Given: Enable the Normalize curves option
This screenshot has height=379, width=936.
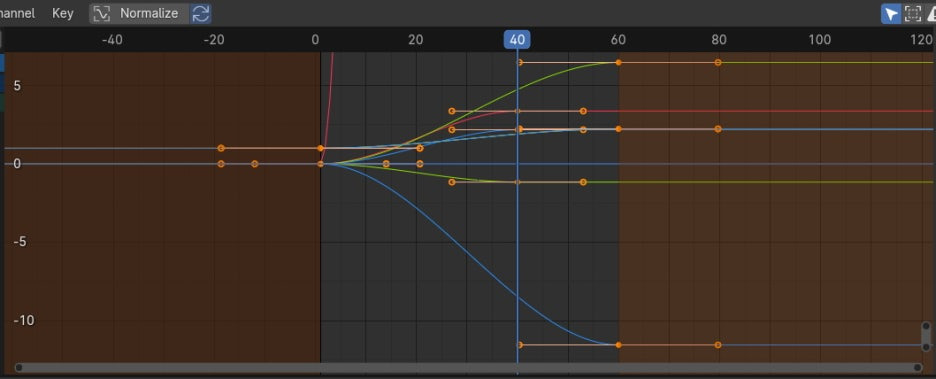Looking at the screenshot, I should coord(140,13).
